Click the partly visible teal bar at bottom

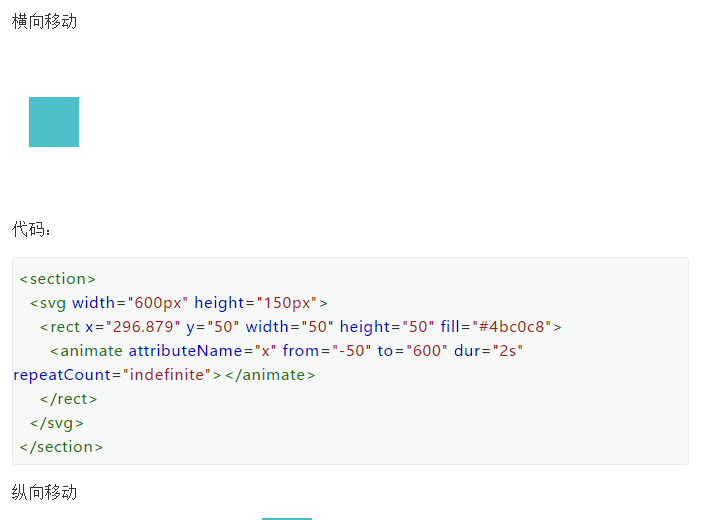point(287,517)
